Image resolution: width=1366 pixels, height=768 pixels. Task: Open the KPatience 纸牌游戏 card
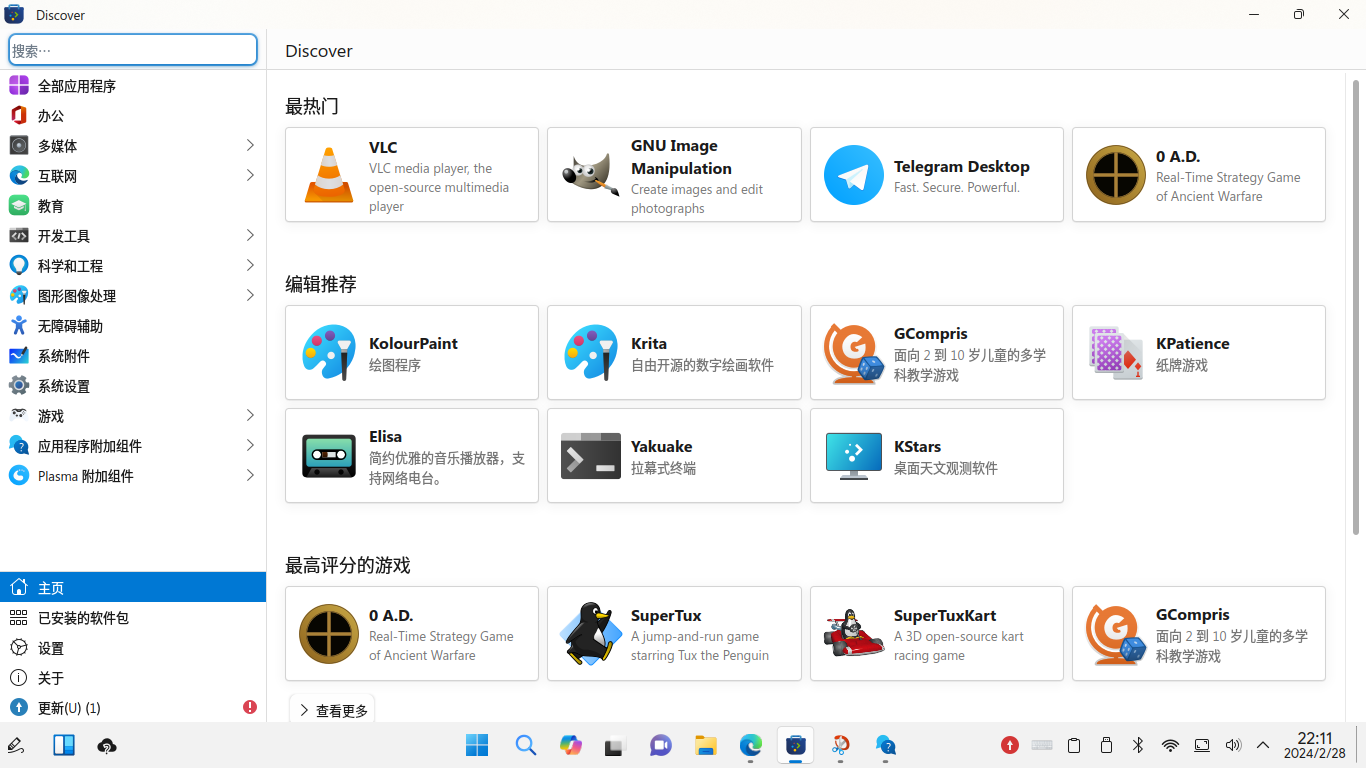point(1199,353)
